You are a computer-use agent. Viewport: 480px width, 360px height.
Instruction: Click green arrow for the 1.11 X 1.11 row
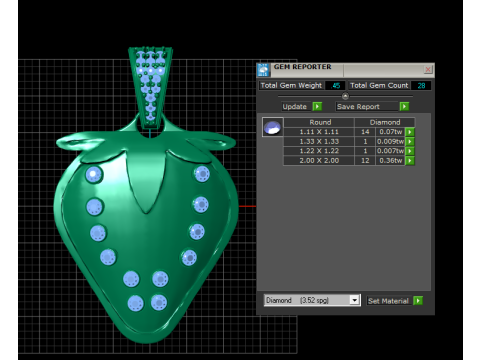point(410,132)
